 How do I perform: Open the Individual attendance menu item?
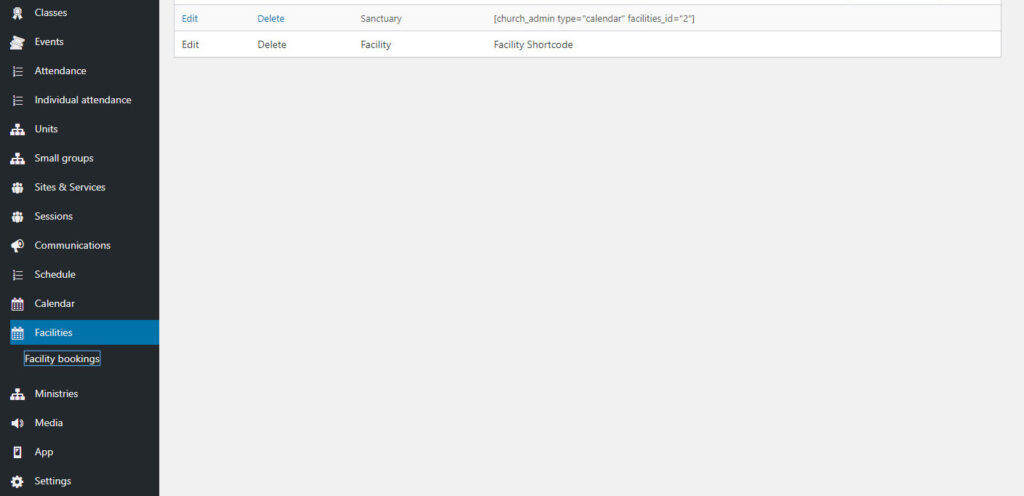[82, 100]
